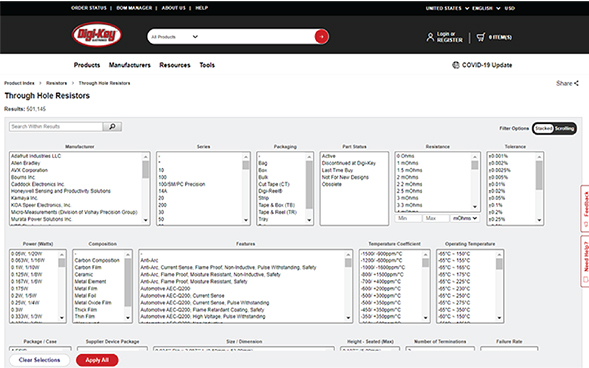Select Anti-Arc feature
Screen dimensions: 589x368
[x=149, y=260]
